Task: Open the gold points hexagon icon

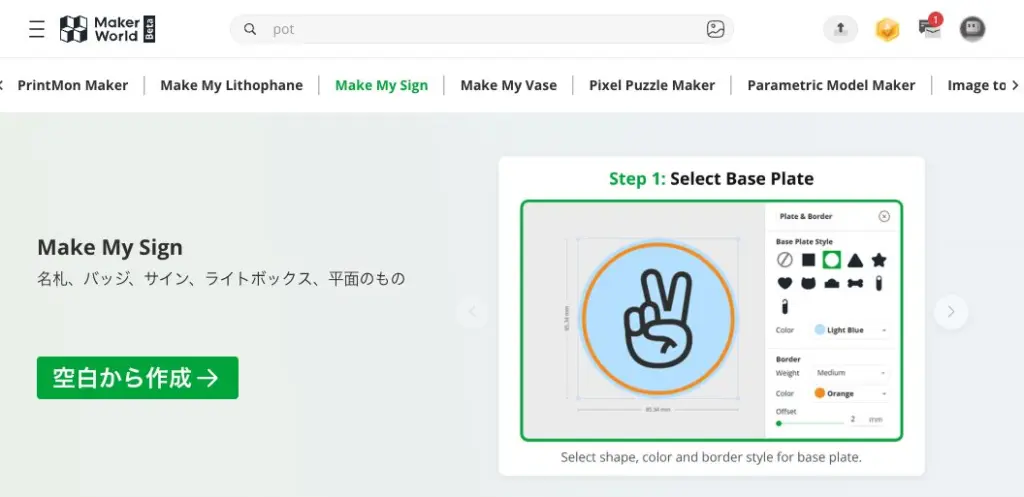Action: (x=887, y=29)
